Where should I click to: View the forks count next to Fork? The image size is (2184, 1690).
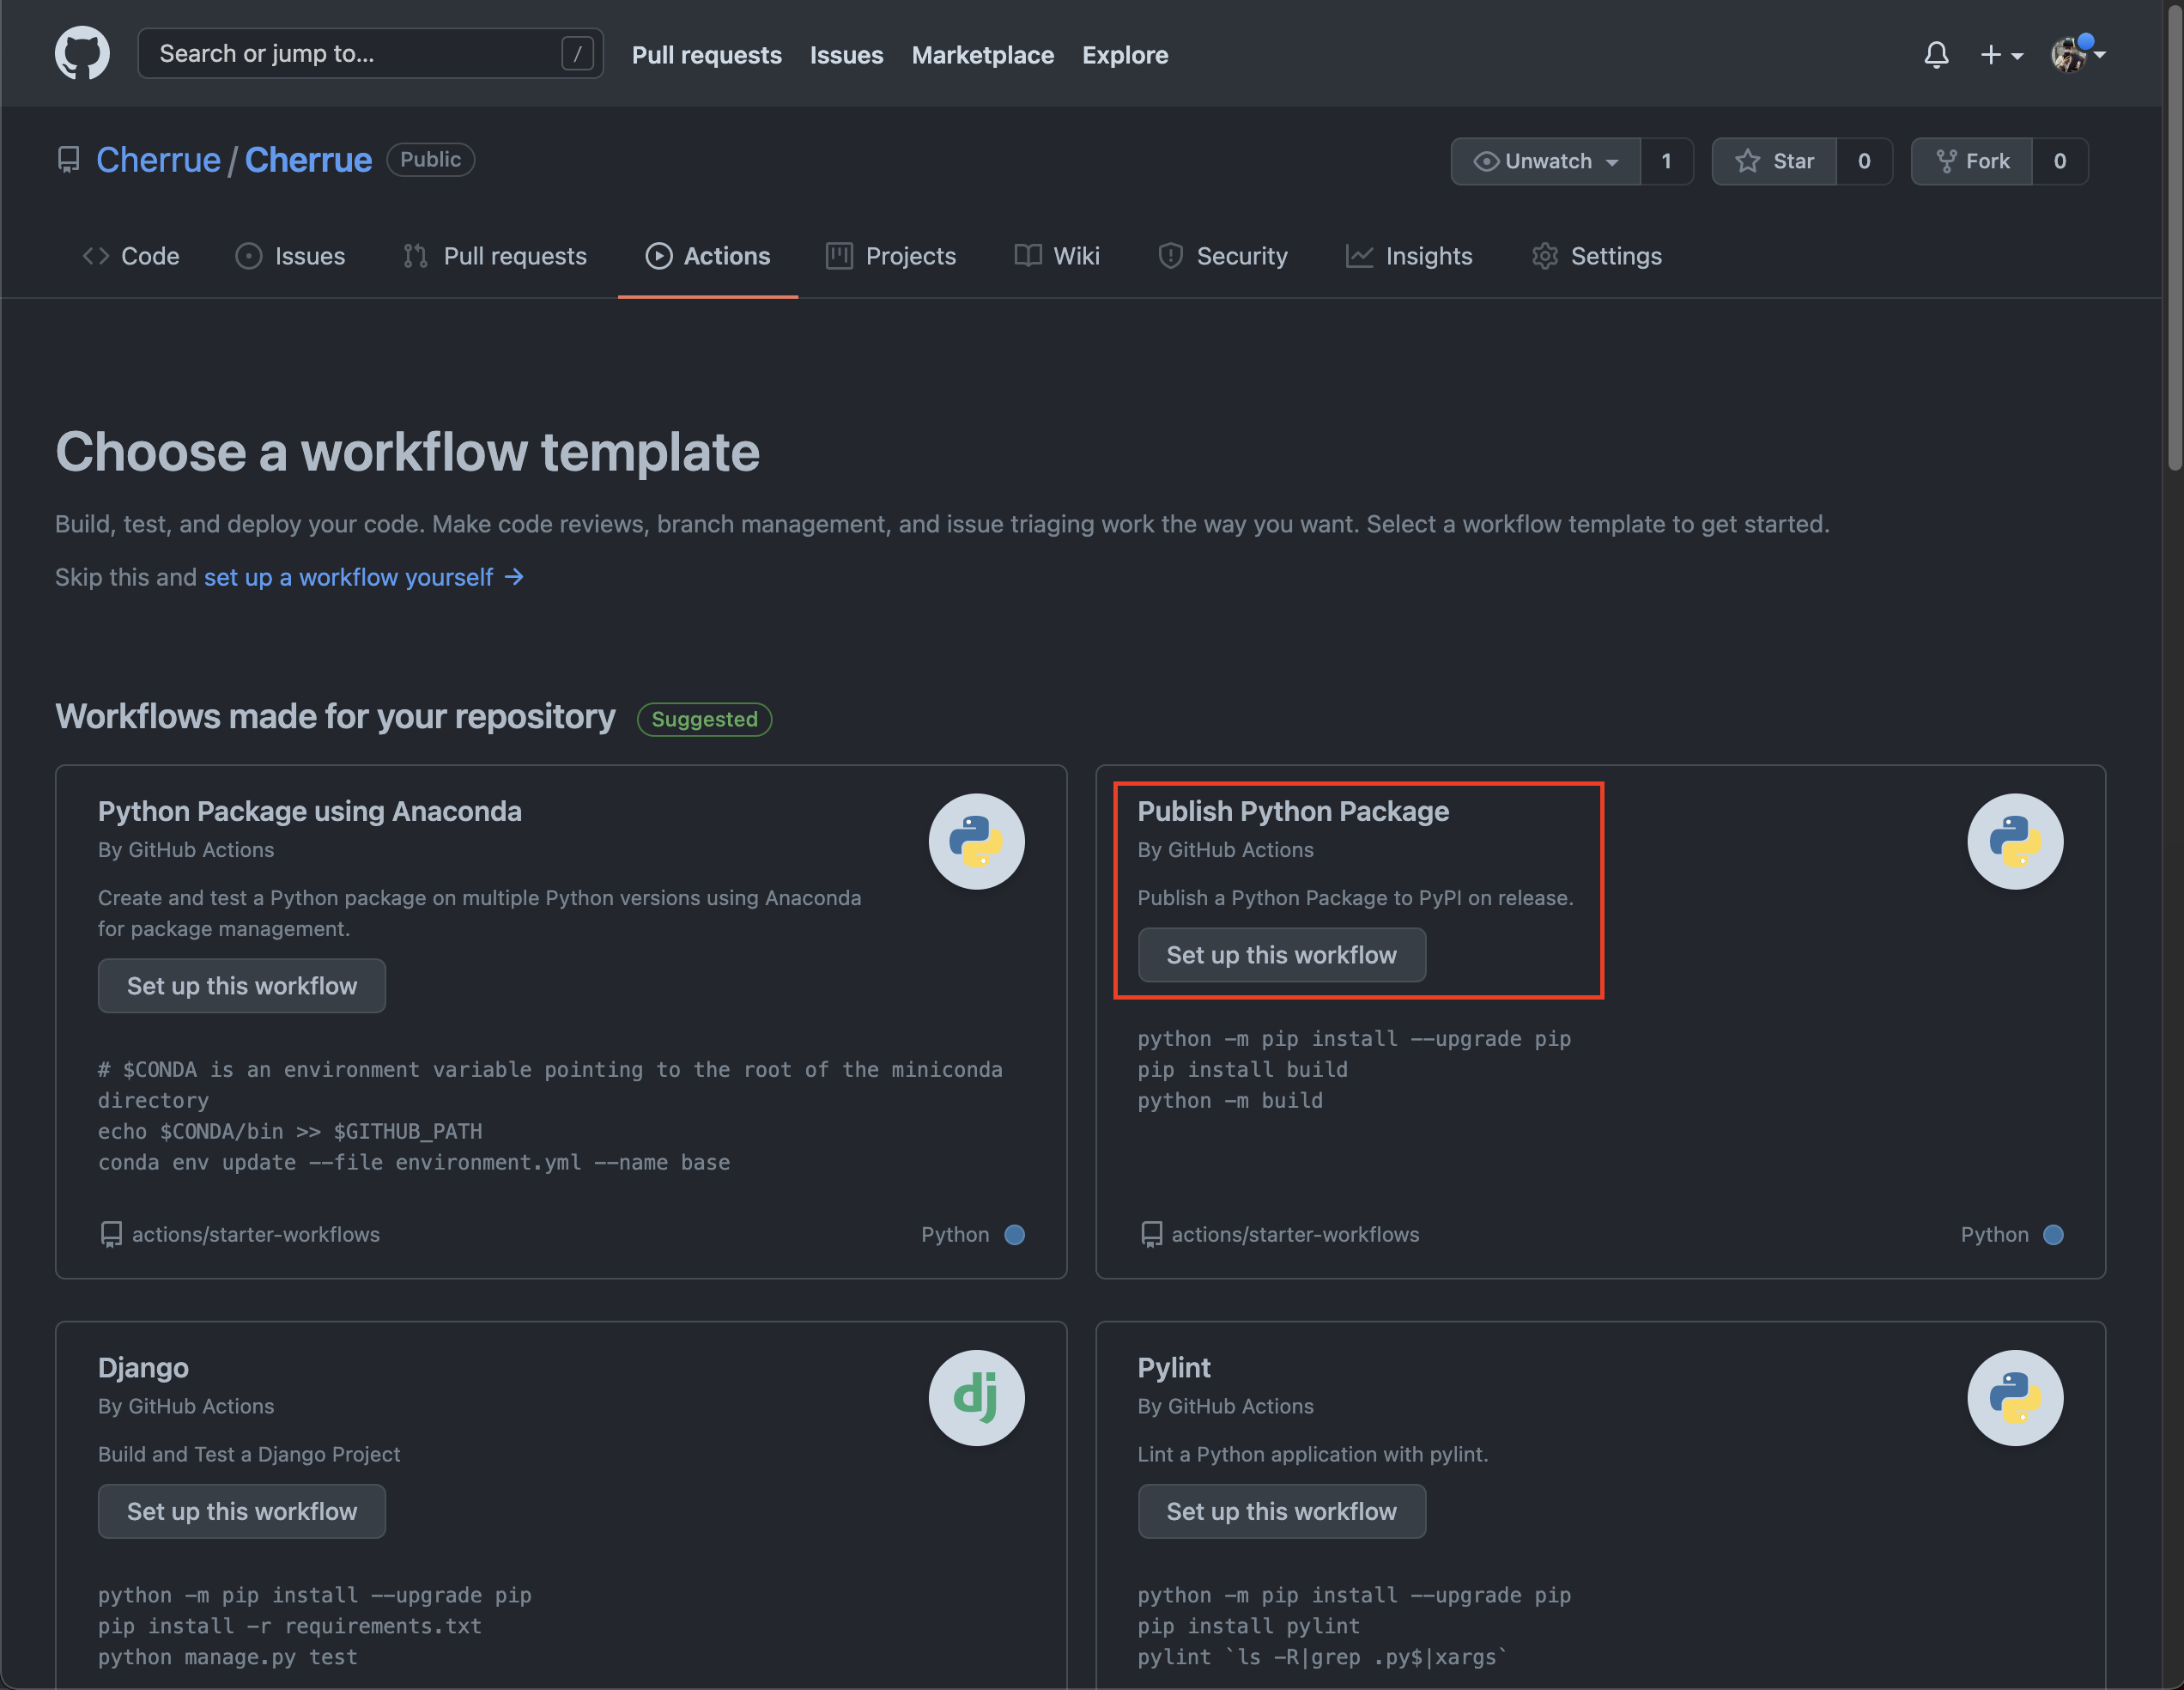coord(2060,161)
